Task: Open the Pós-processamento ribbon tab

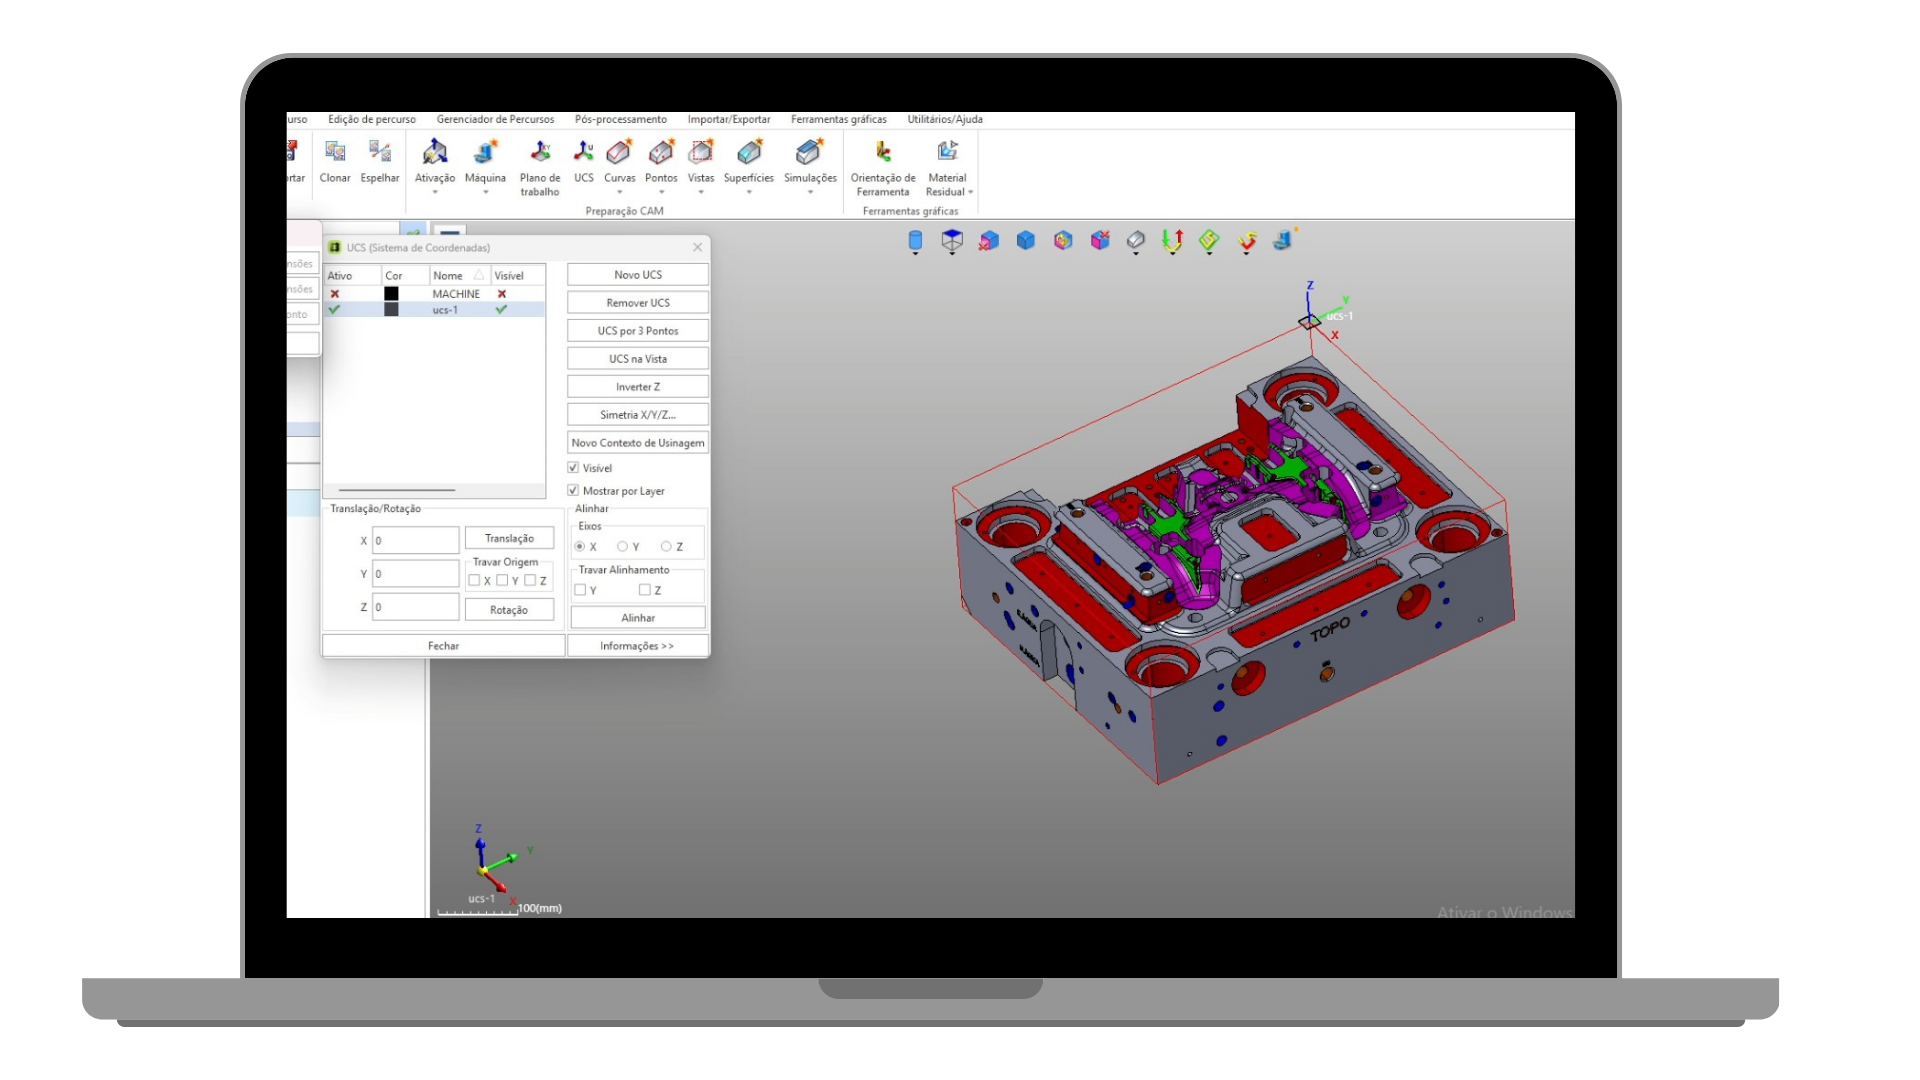Action: (x=620, y=119)
